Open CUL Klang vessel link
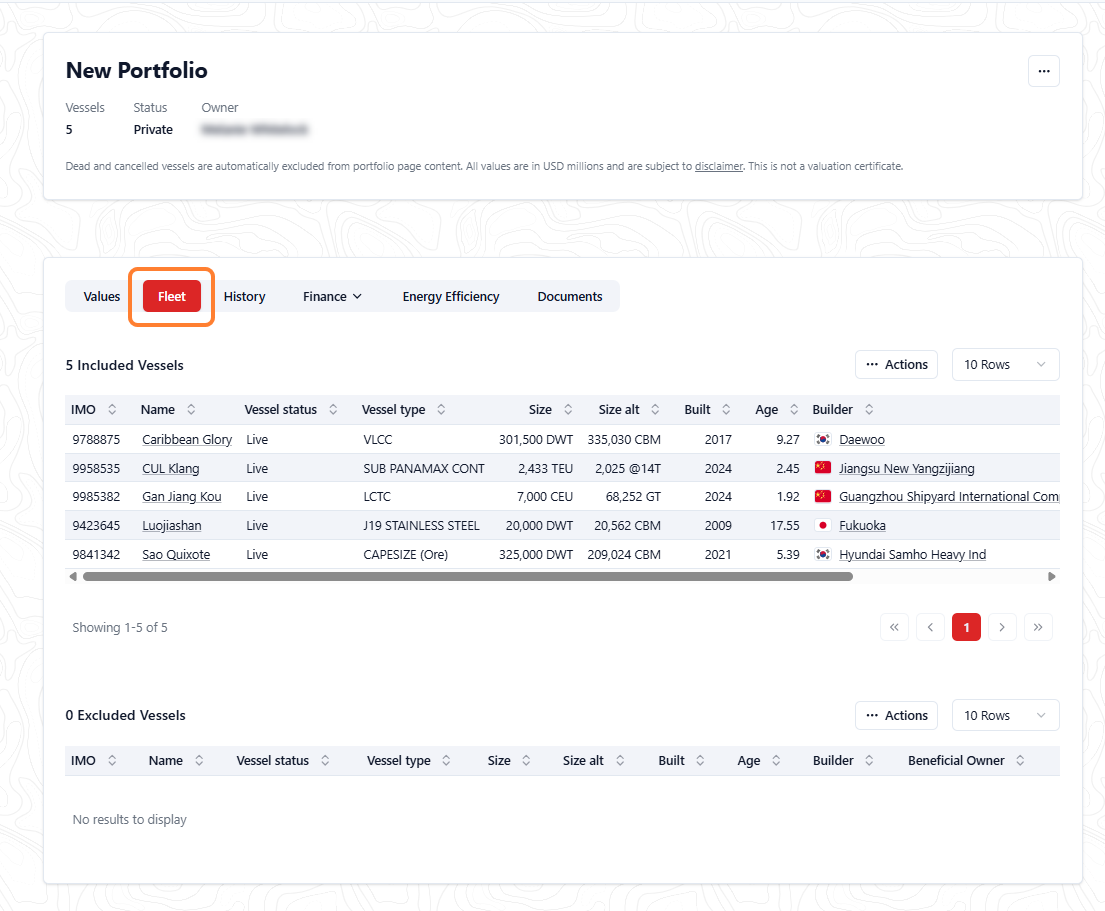This screenshot has width=1105, height=911. tap(171, 469)
